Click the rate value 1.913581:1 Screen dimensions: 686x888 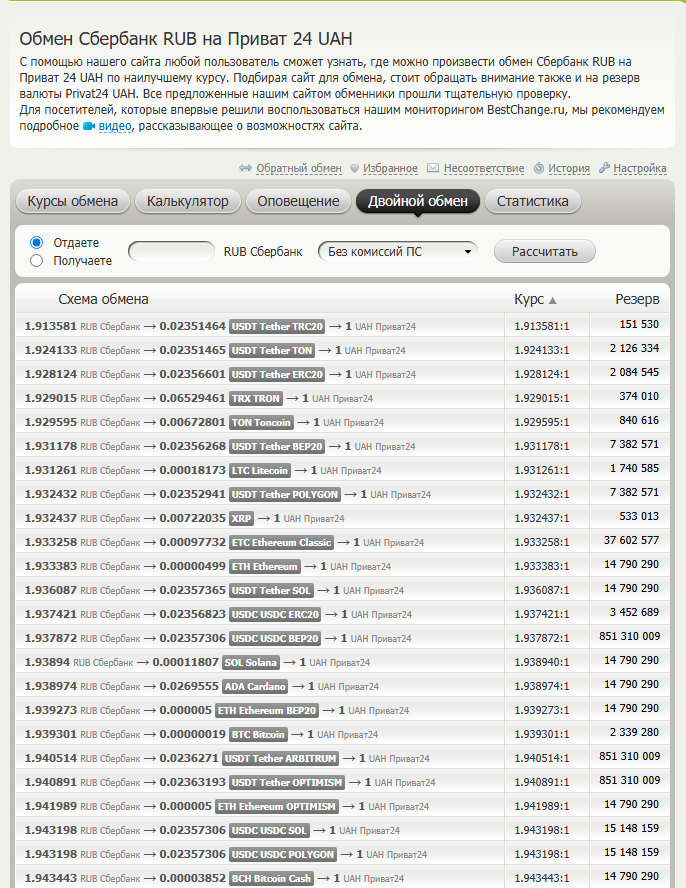pos(542,326)
